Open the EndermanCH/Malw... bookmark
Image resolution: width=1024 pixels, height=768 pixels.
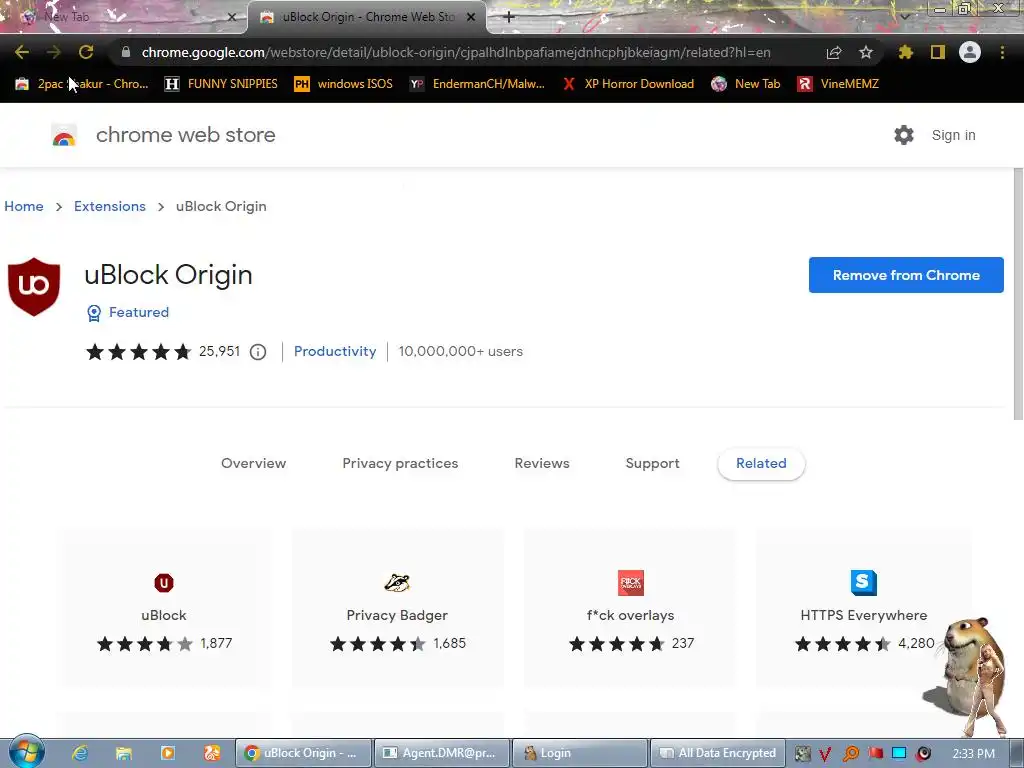point(477,84)
